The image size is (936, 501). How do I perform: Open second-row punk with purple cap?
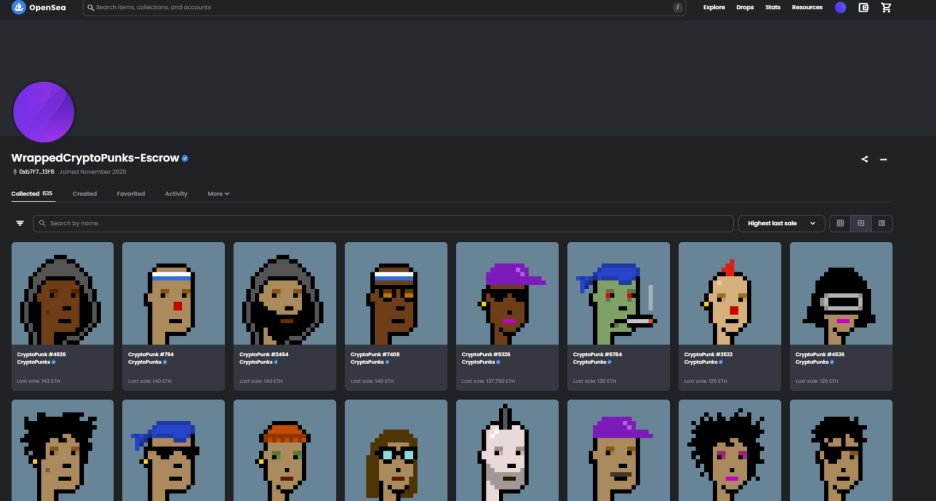click(618, 450)
